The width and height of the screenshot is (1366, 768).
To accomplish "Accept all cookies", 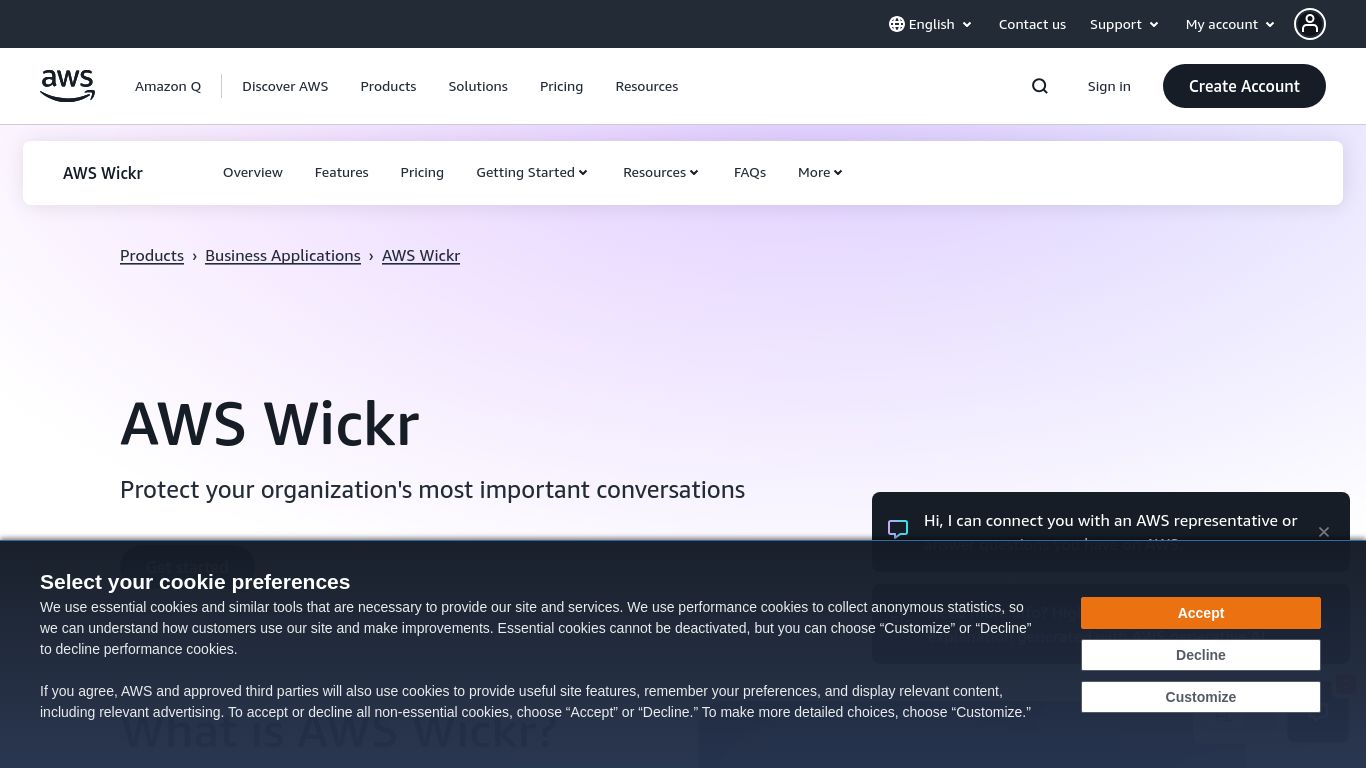I will pyautogui.click(x=1201, y=613).
